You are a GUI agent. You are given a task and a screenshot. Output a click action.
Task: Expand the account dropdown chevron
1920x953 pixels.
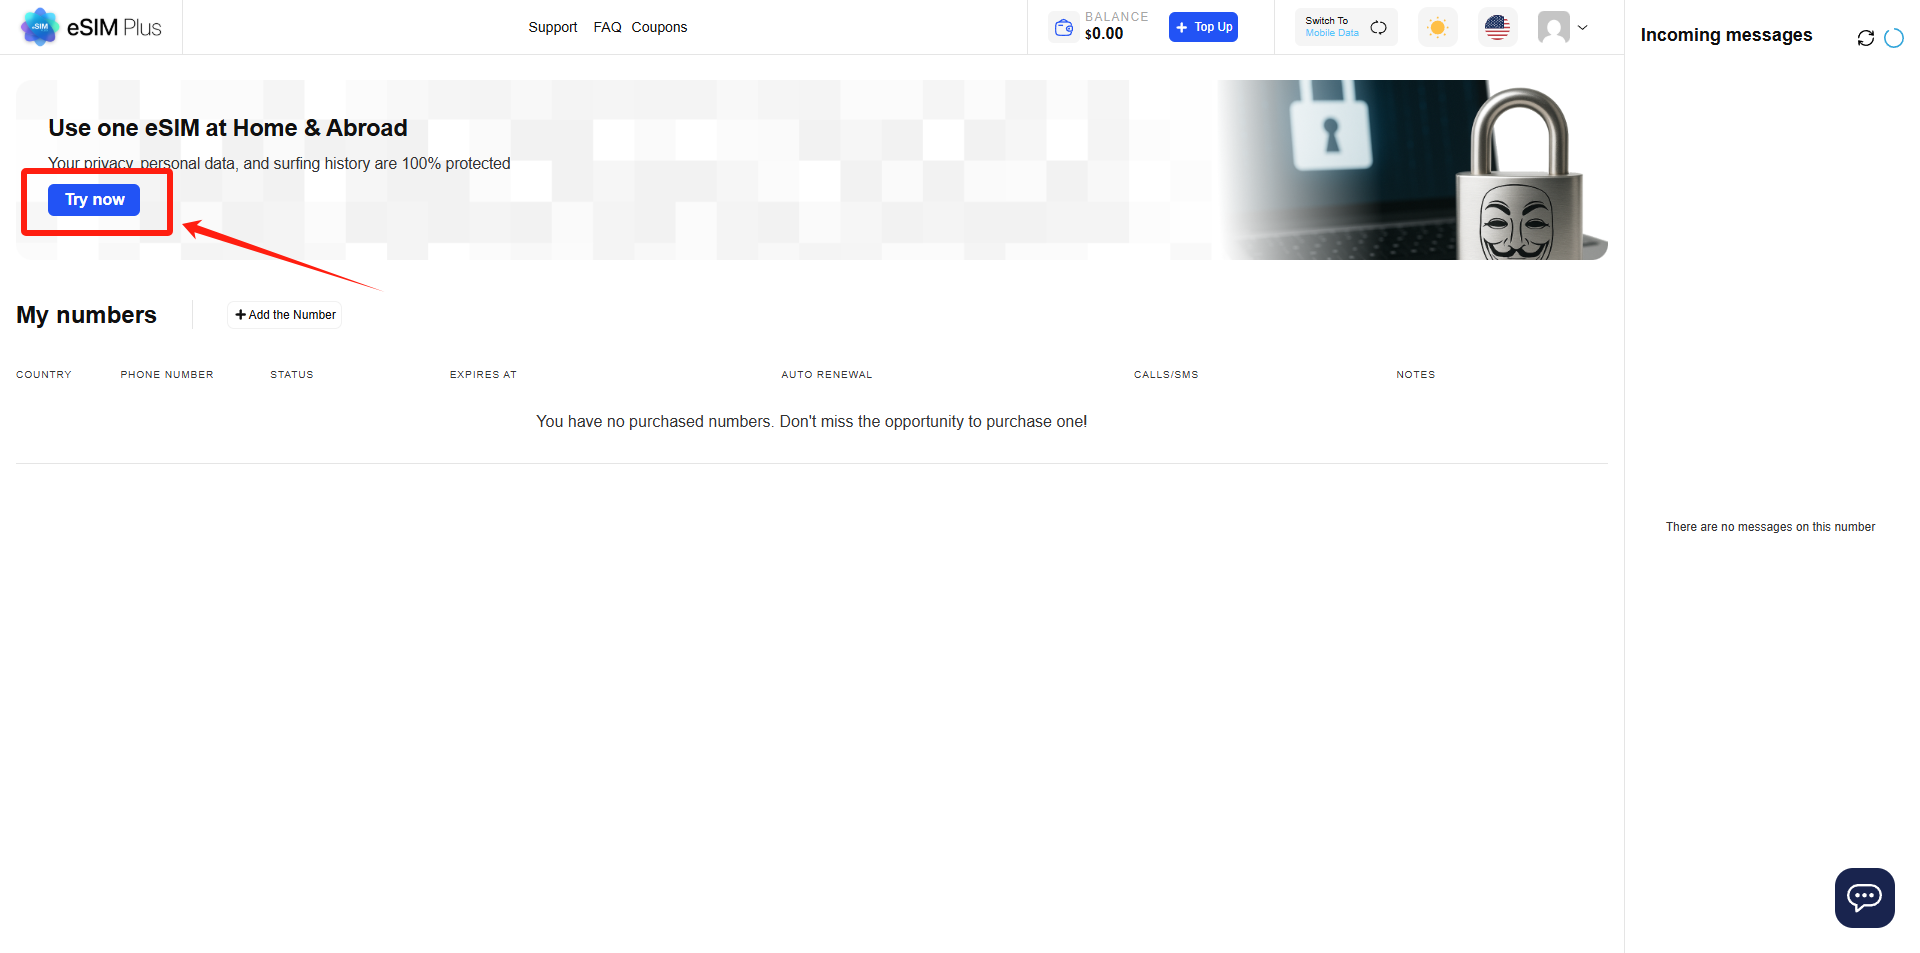pos(1582,27)
